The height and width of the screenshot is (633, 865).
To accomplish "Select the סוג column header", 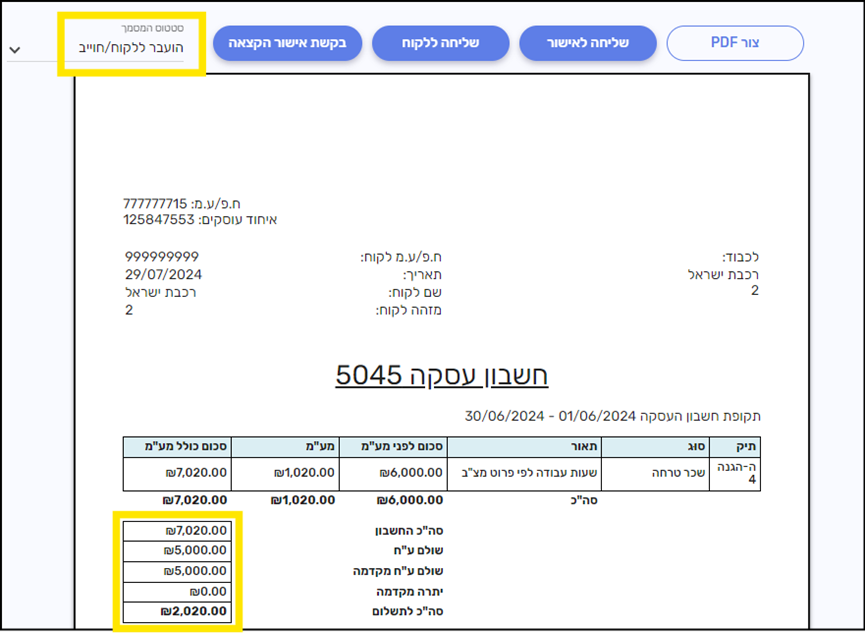I will point(666,447).
